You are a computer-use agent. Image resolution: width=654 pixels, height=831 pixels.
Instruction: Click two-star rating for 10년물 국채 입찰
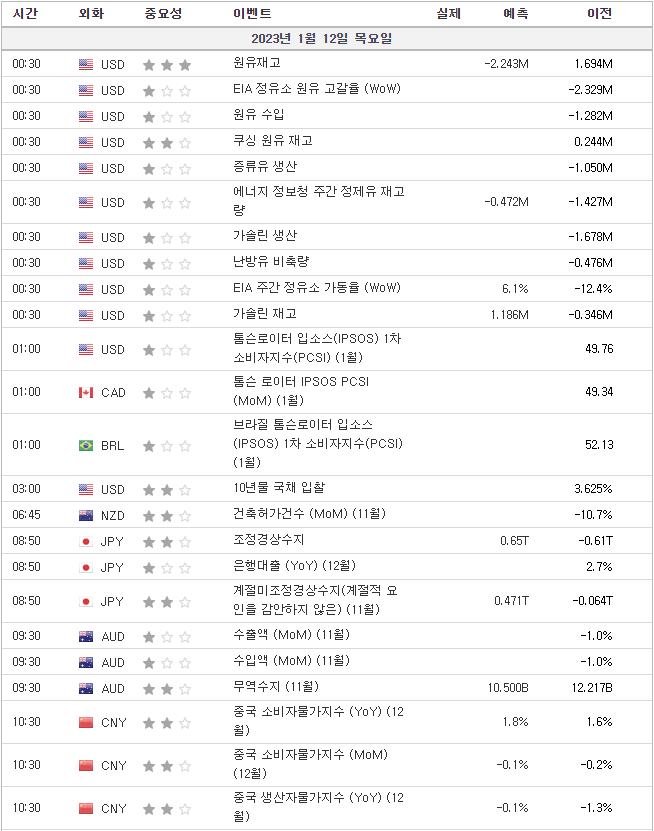[x=167, y=490]
